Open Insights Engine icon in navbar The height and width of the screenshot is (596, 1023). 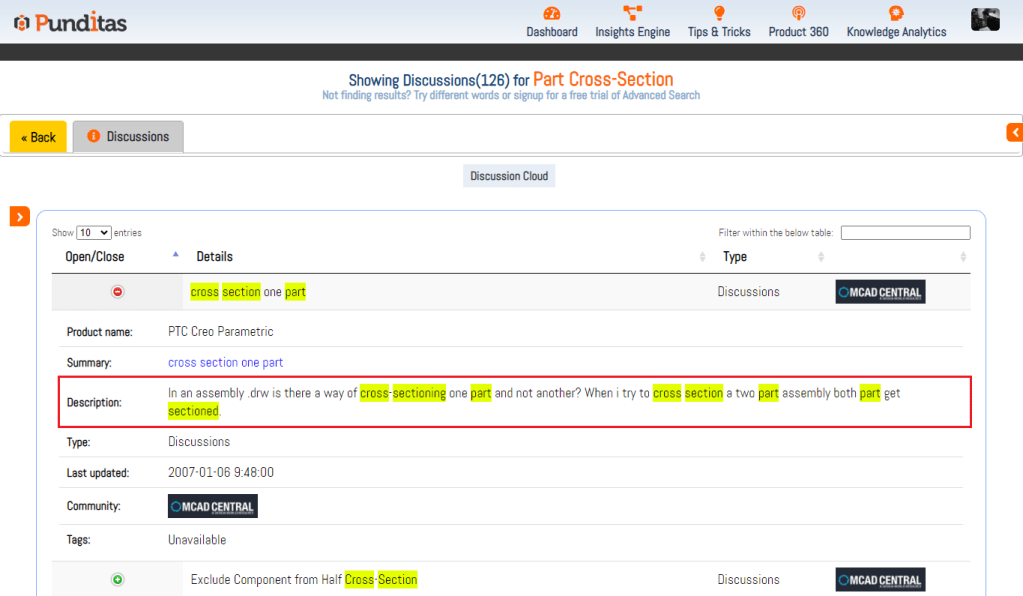click(x=632, y=14)
